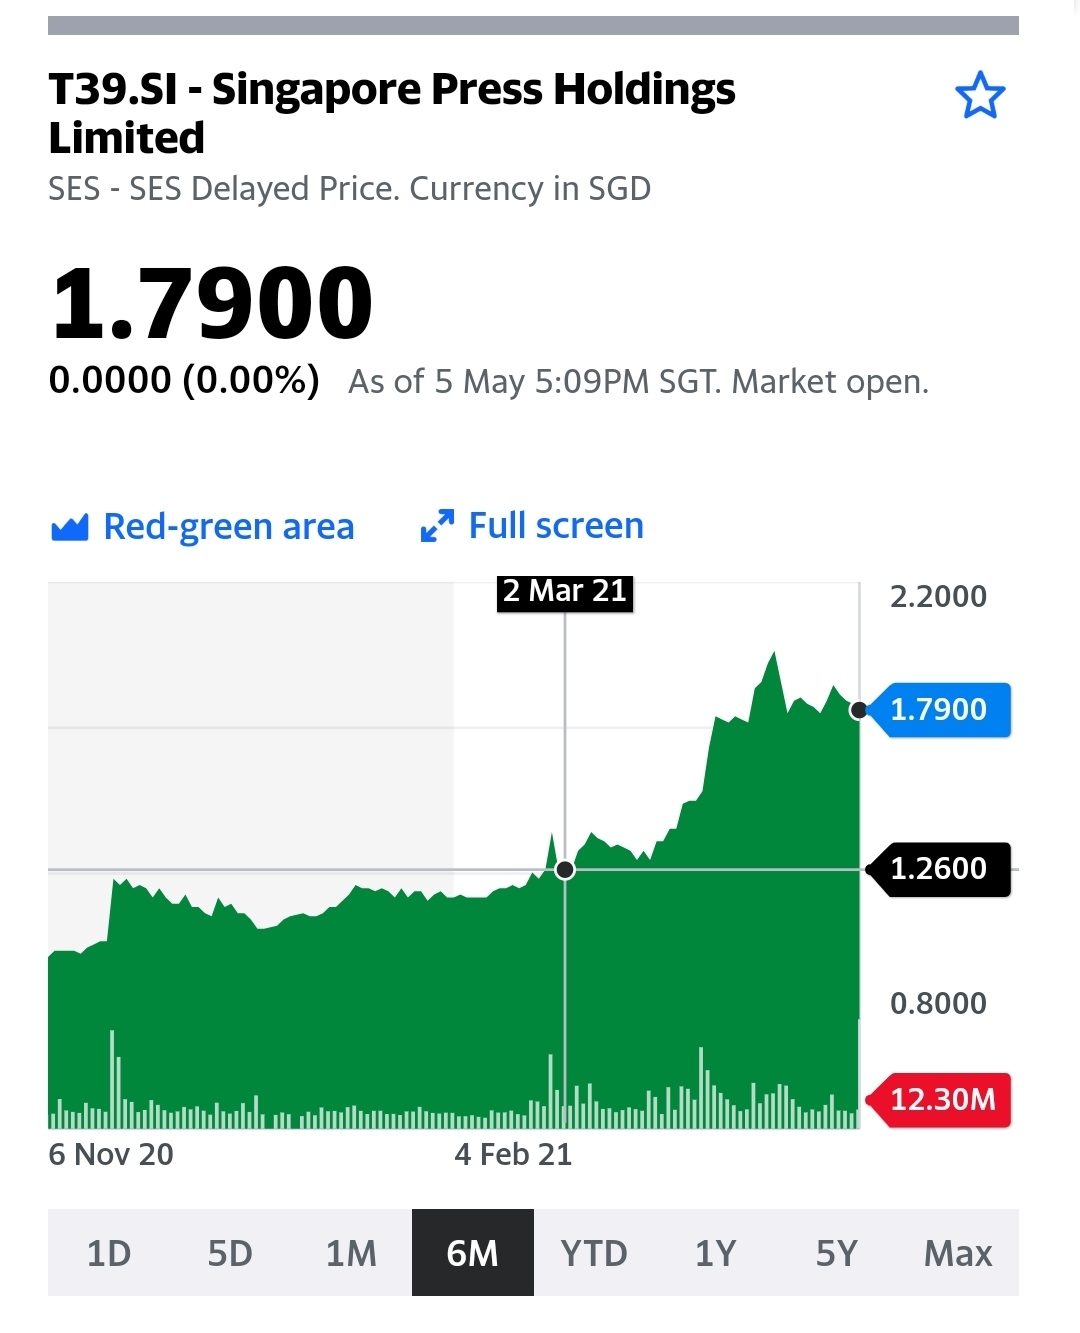Switch to the 1M range tab

pyautogui.click(x=351, y=1252)
